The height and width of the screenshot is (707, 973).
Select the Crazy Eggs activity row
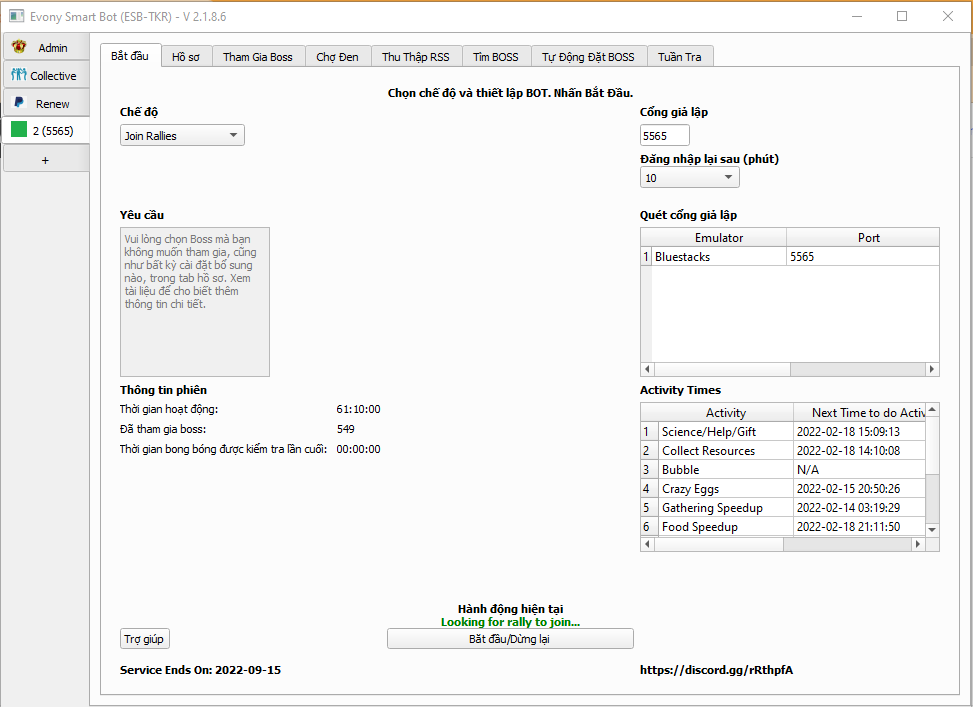point(725,489)
